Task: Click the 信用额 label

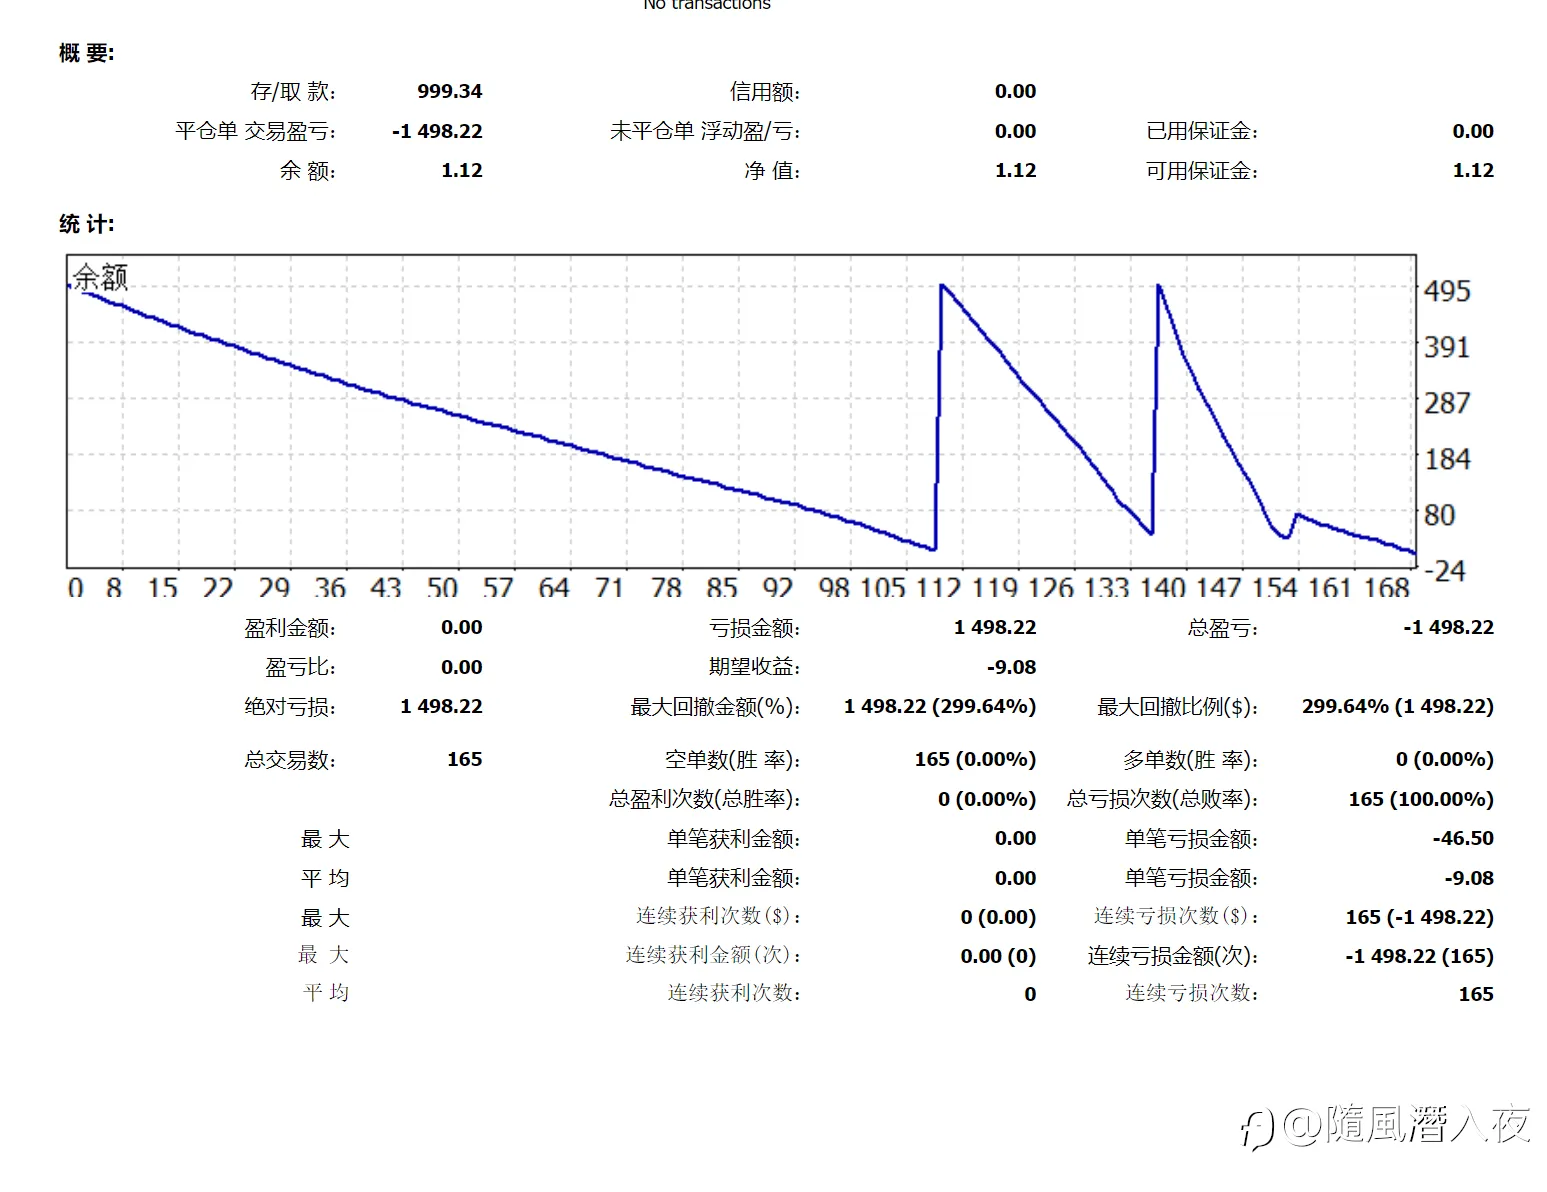Action: 765,91
